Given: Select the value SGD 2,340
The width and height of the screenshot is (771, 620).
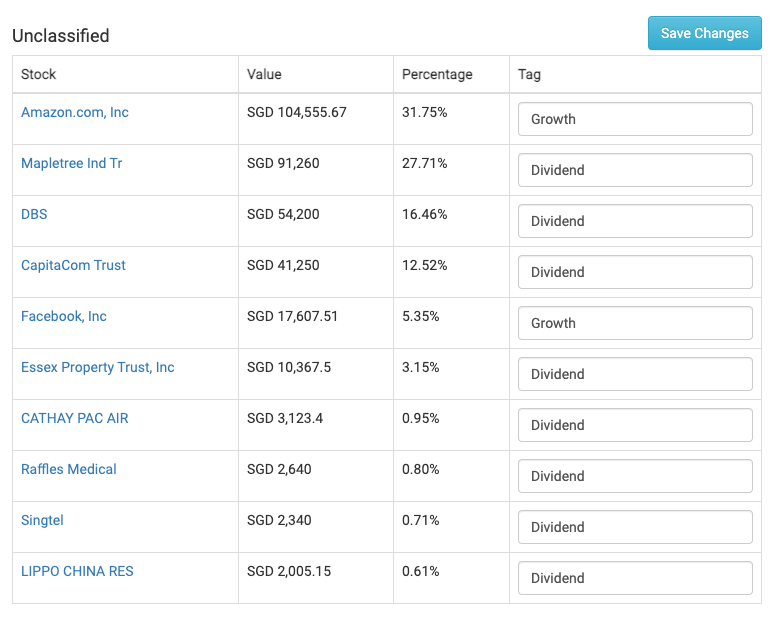Looking at the screenshot, I should 279,520.
